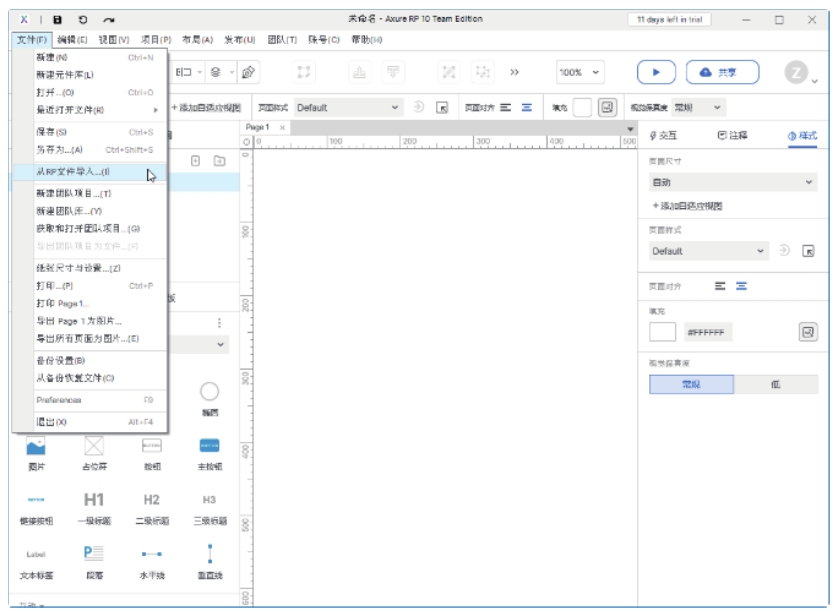Click the Preview play button
The height and width of the screenshot is (612, 834).
(656, 72)
